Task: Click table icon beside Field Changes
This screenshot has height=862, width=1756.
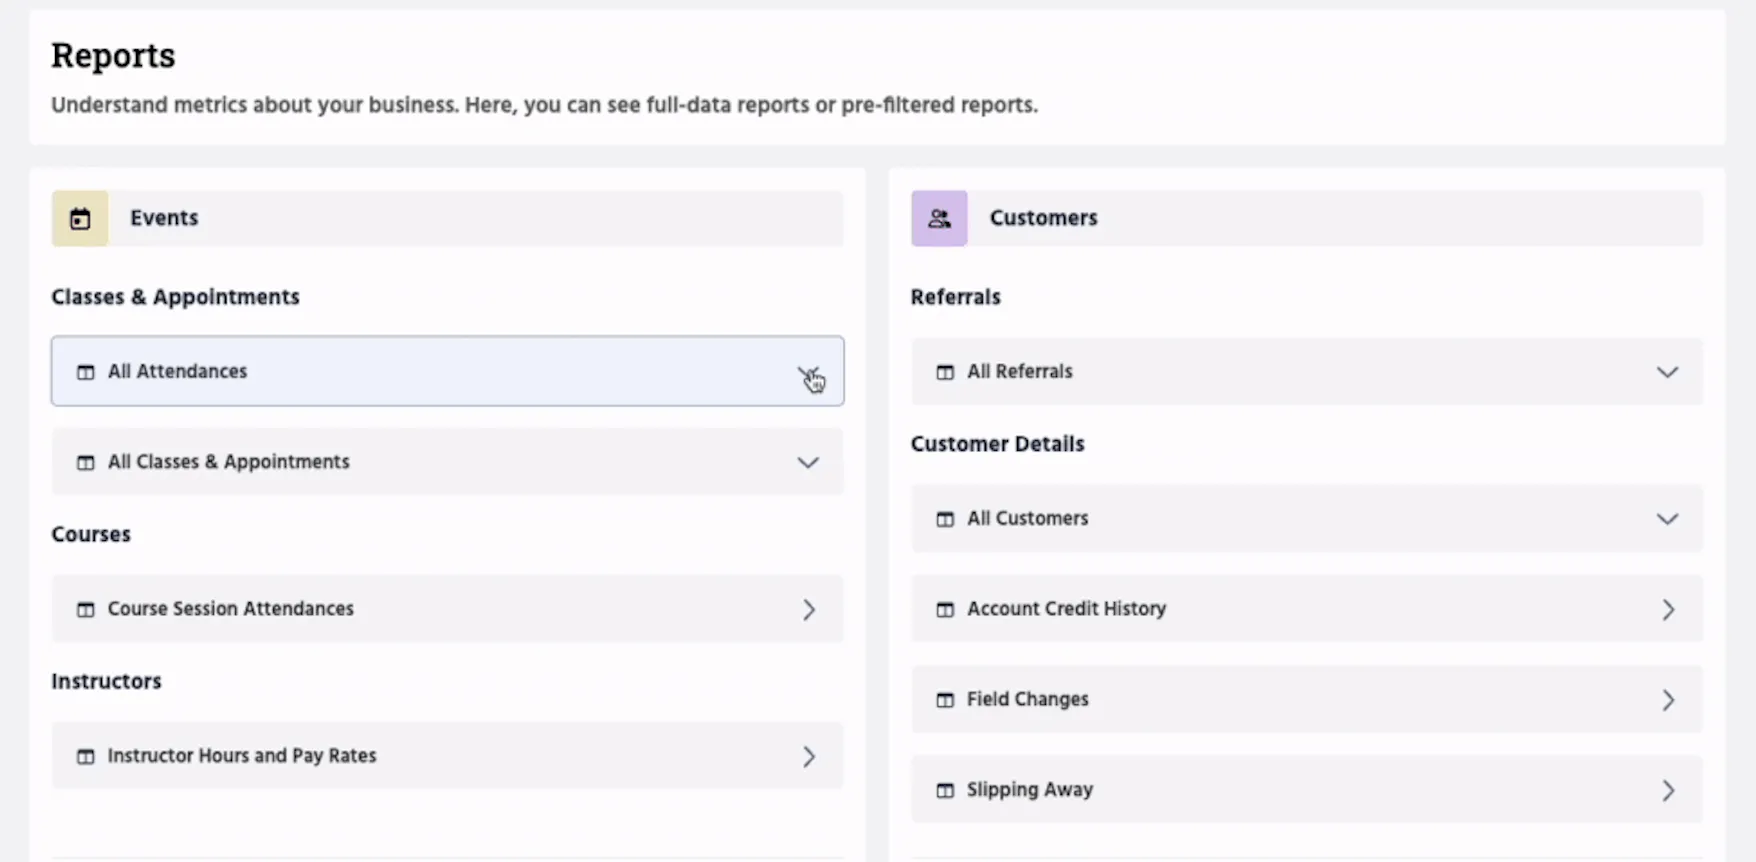Action: [945, 700]
